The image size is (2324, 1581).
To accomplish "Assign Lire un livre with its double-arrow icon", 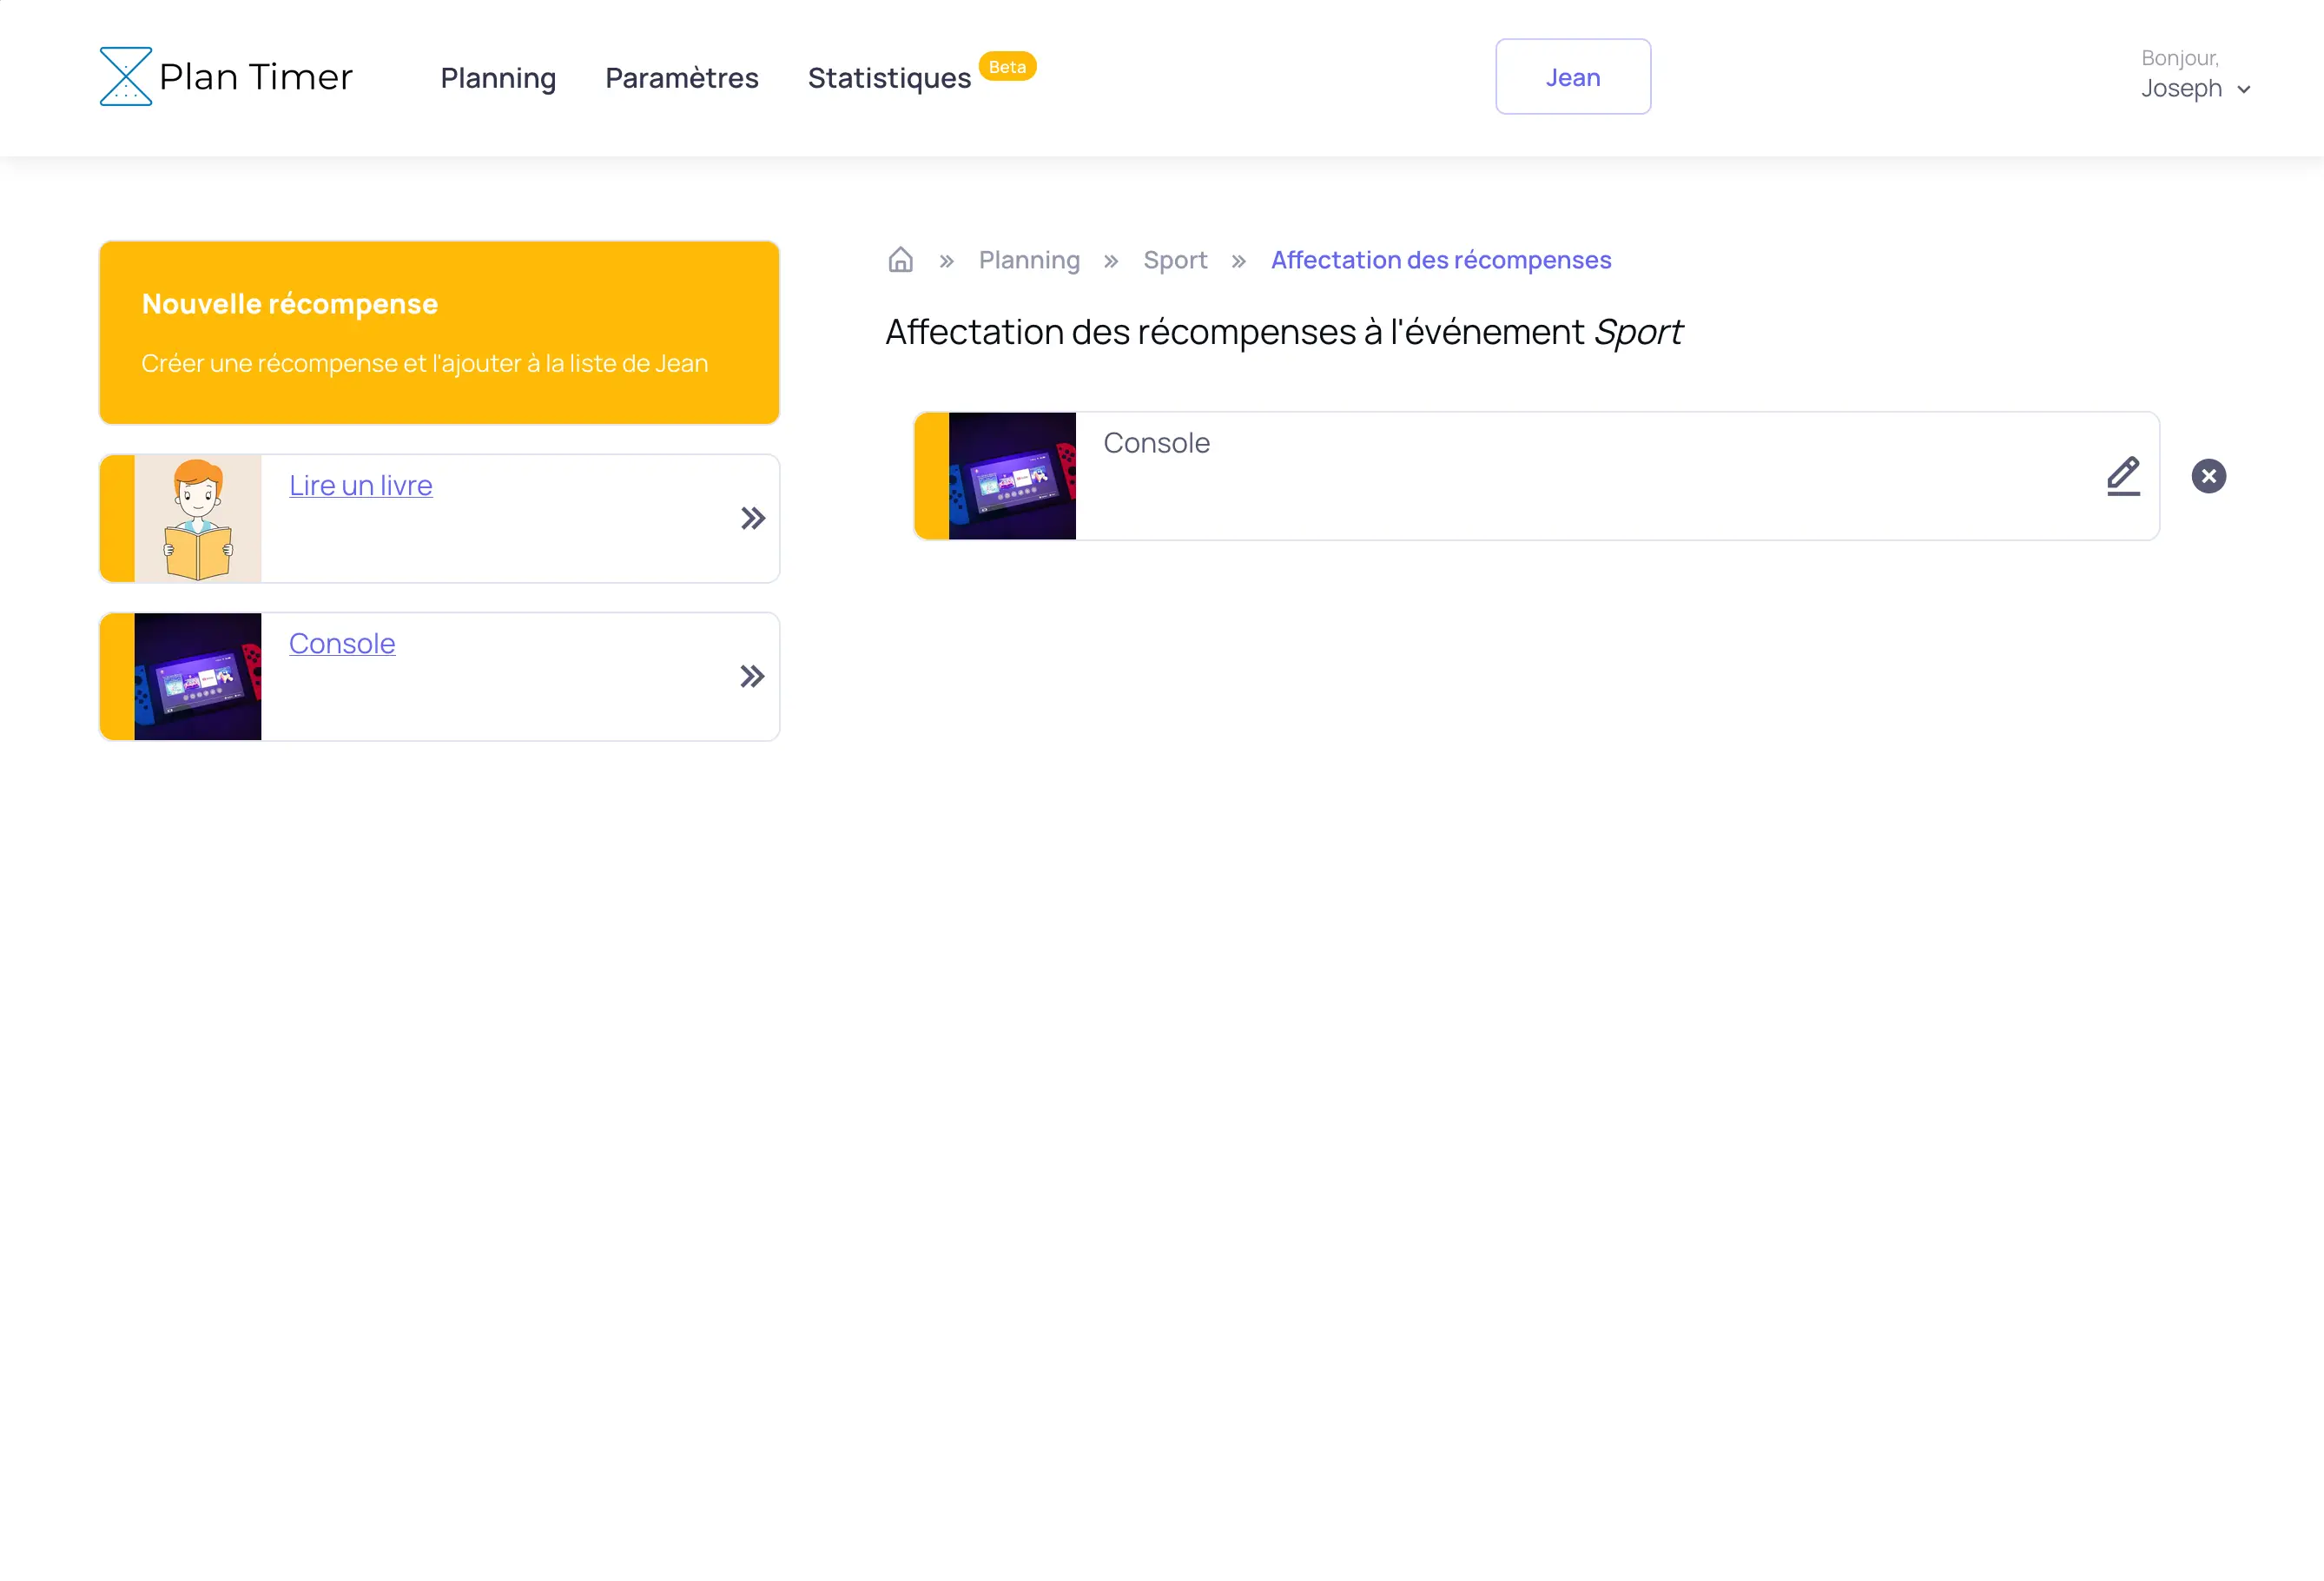I will pos(752,518).
